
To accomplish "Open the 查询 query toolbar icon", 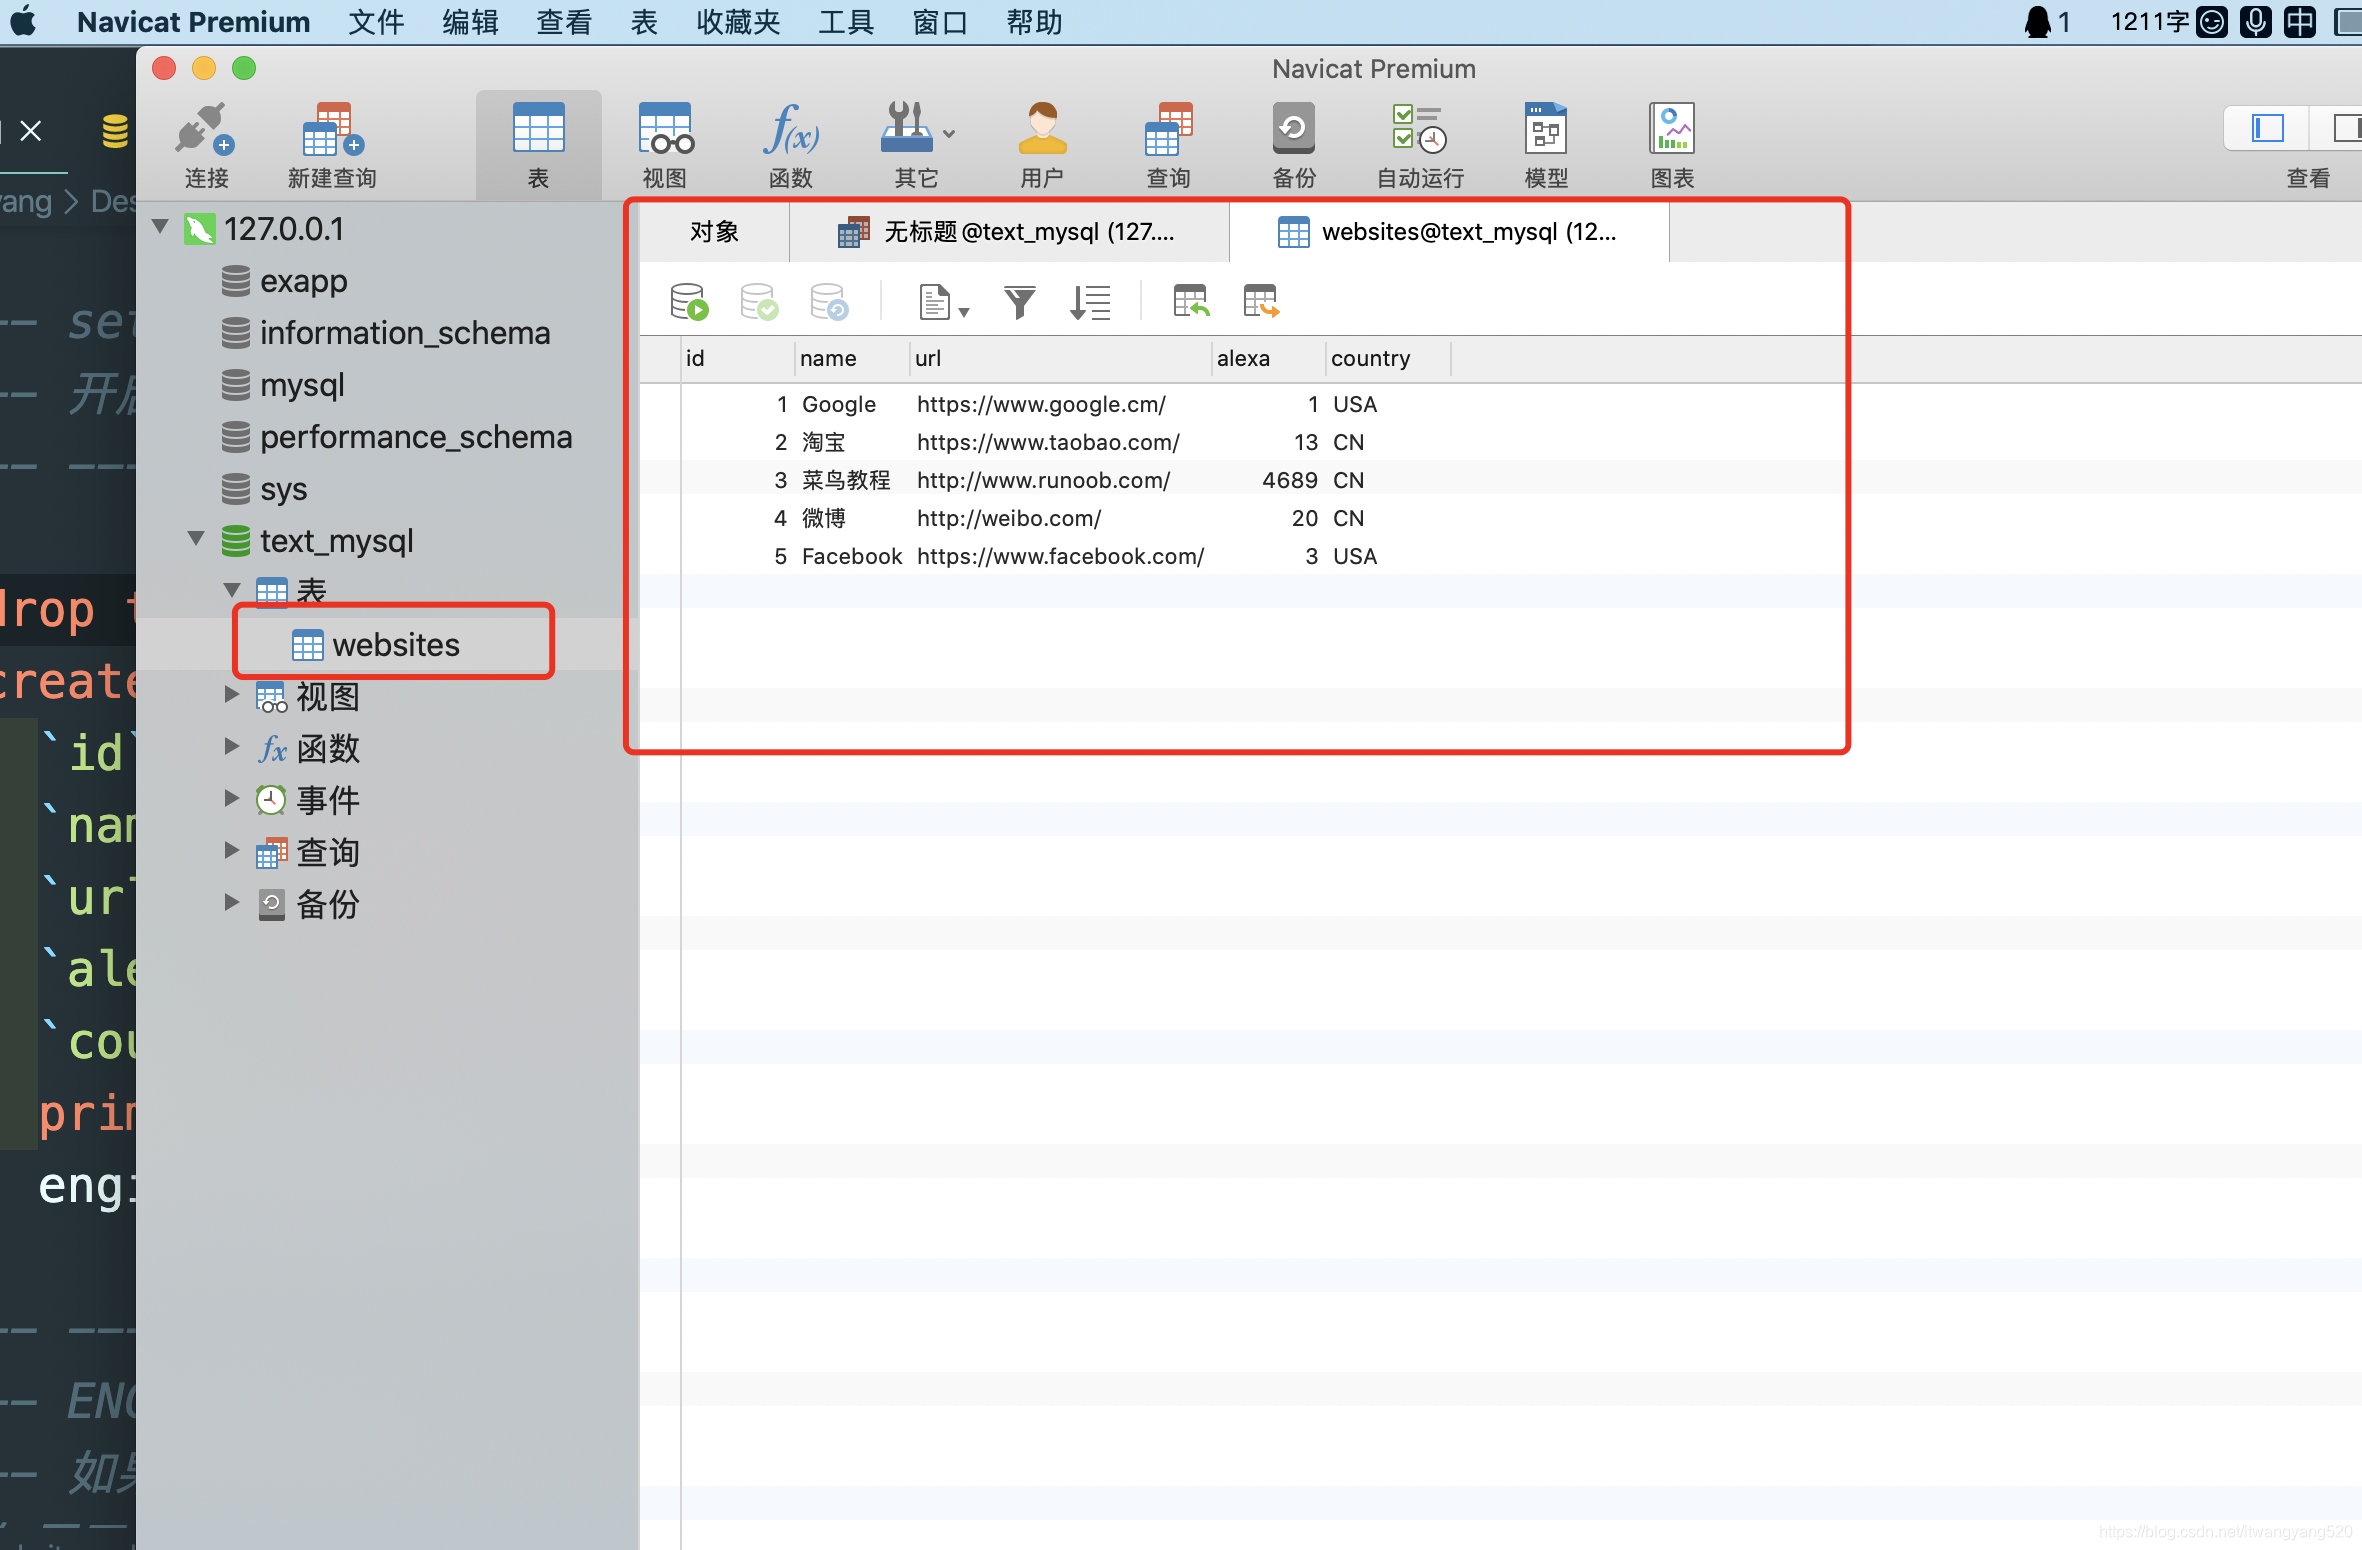I will tap(1169, 145).
